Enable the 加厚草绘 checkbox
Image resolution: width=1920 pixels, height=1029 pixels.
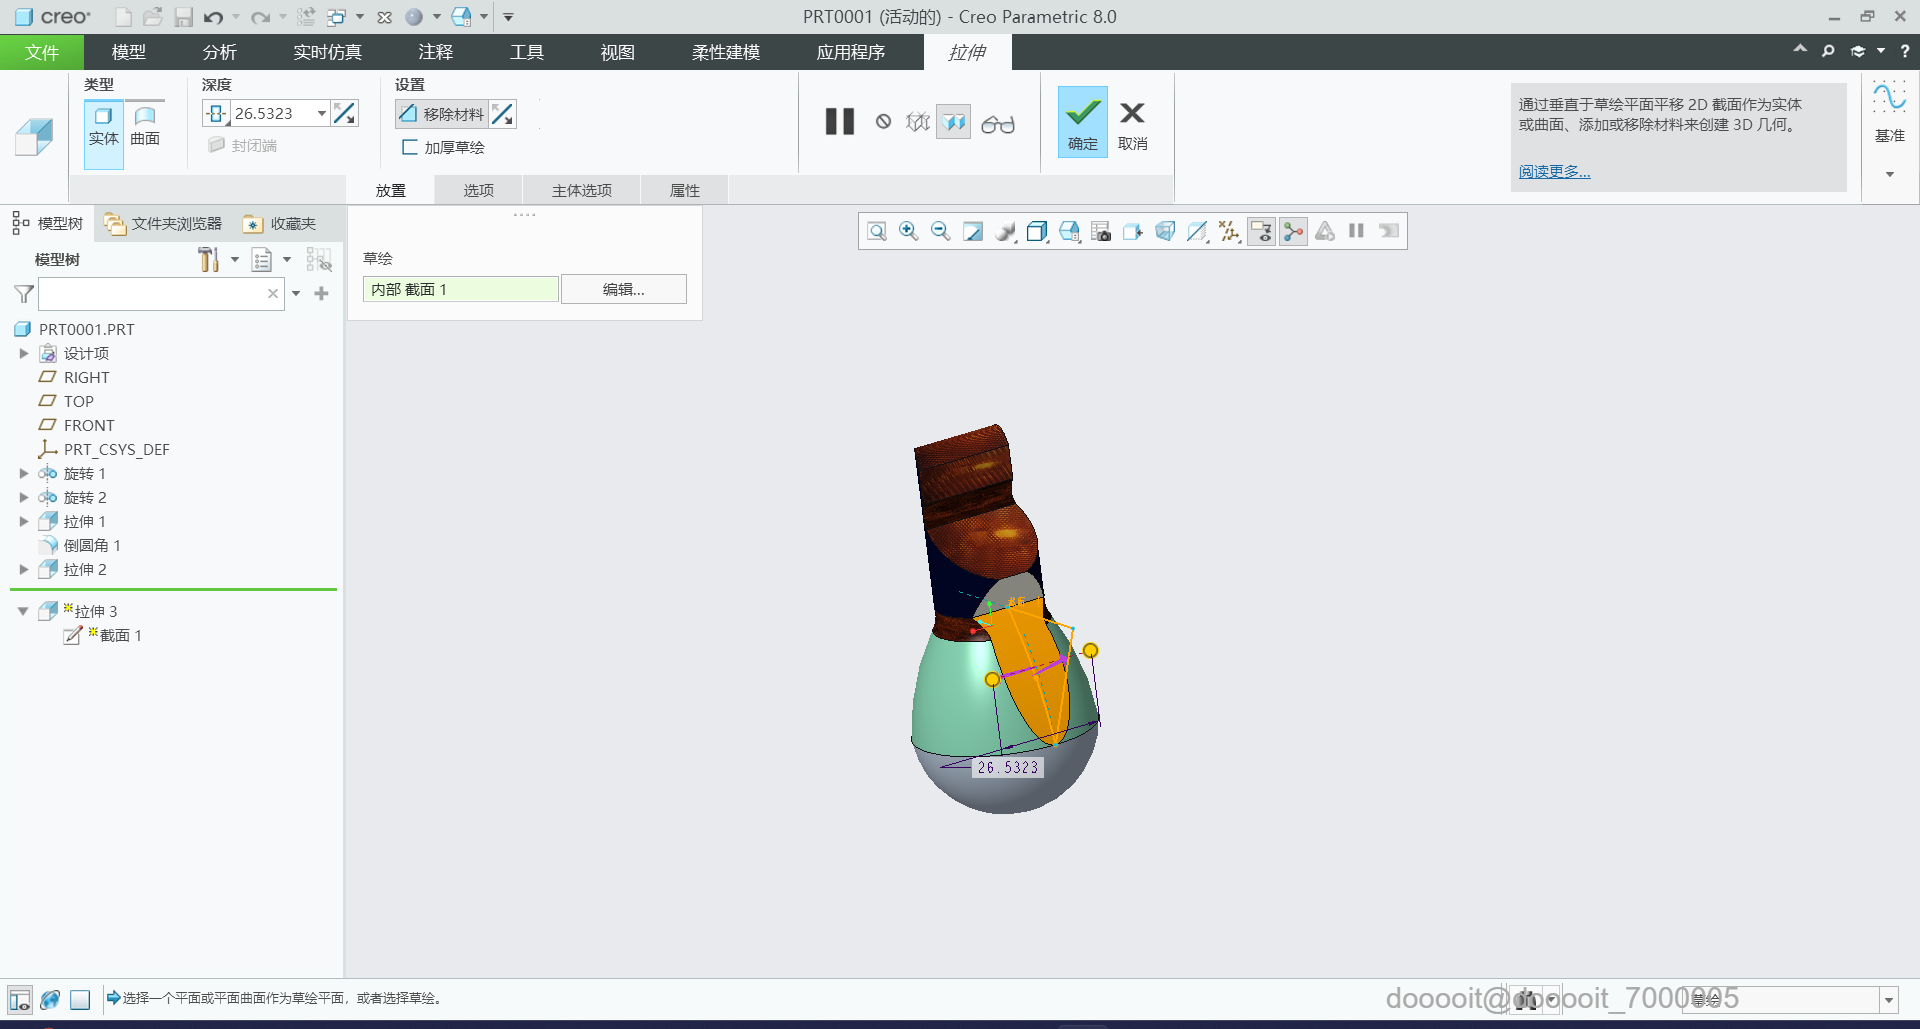[x=409, y=147]
